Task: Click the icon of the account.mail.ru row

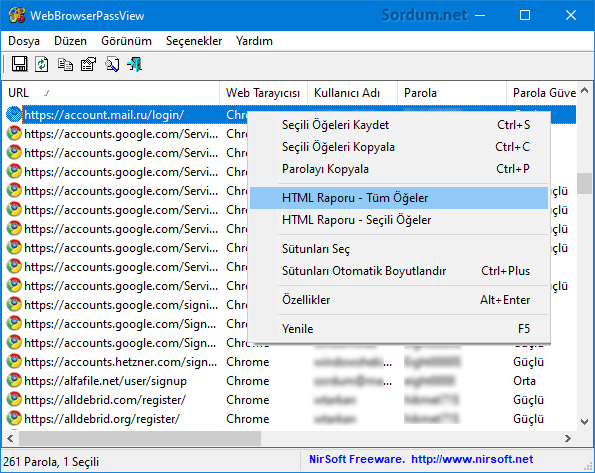Action: [14, 114]
